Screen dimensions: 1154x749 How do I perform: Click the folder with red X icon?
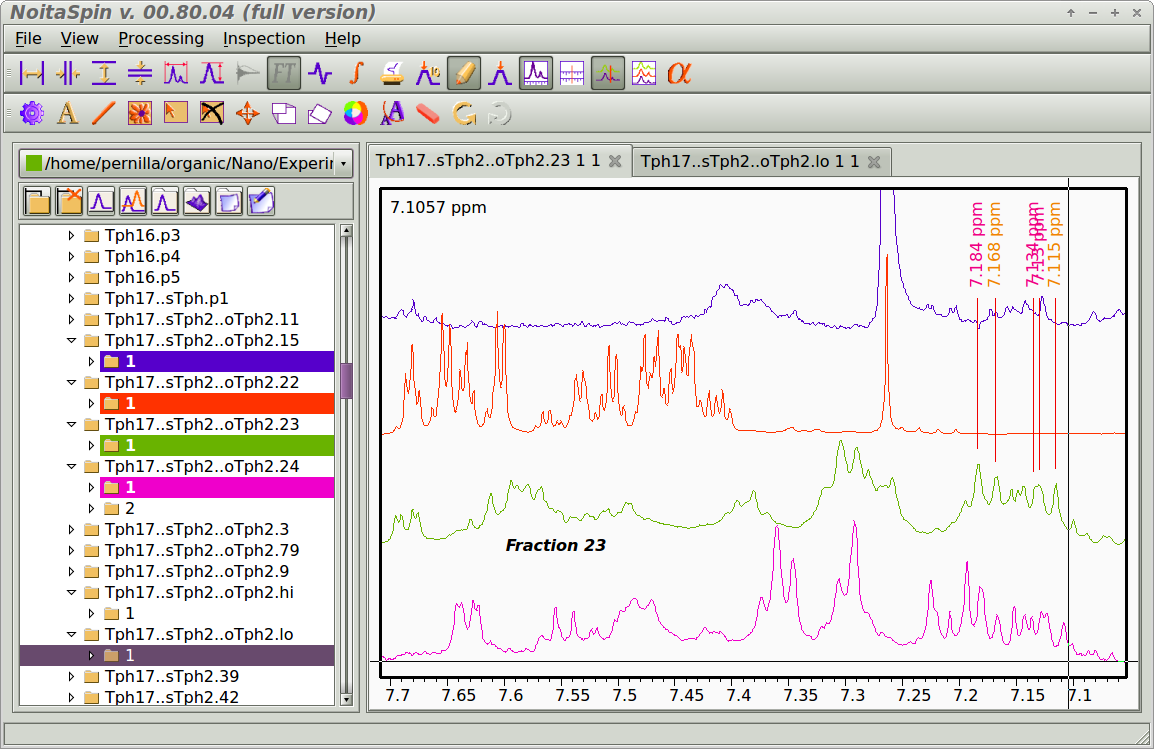coord(69,202)
